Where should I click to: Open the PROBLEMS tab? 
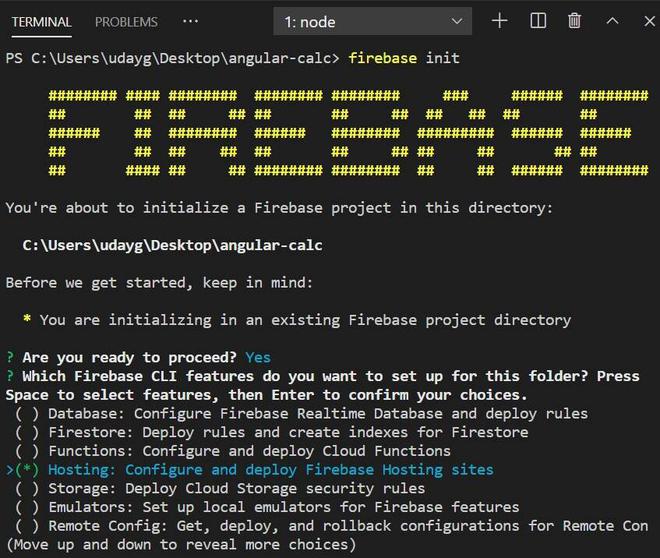(126, 22)
